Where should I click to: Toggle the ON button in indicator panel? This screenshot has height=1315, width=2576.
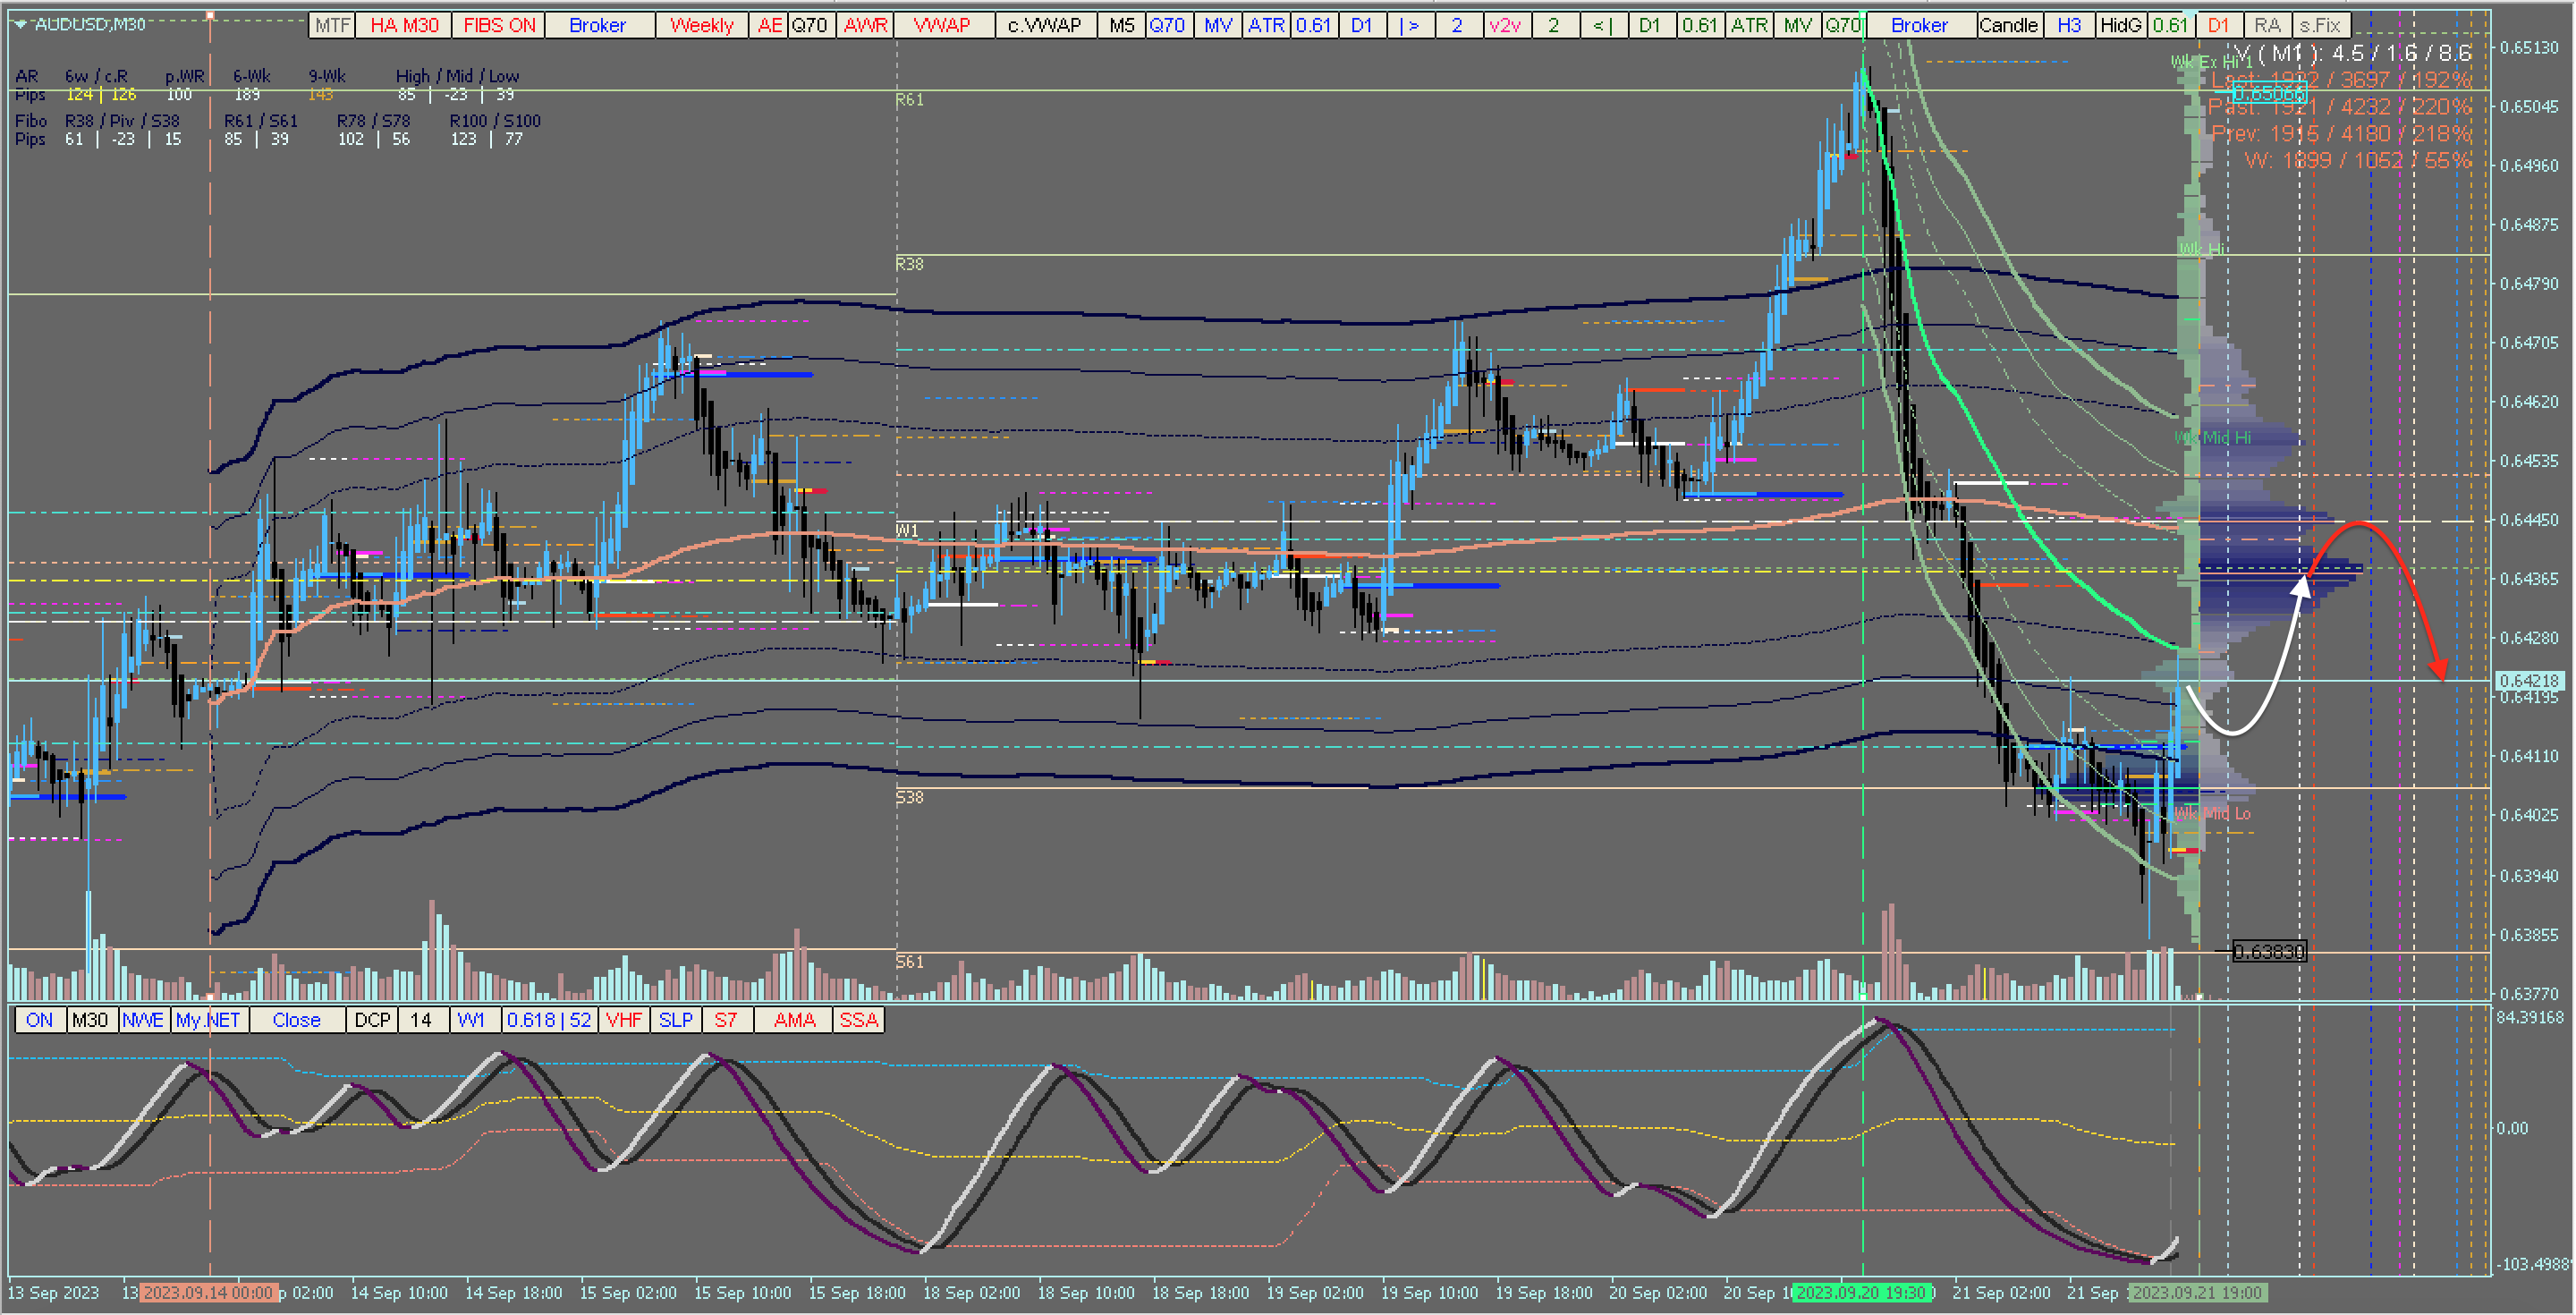39,1020
